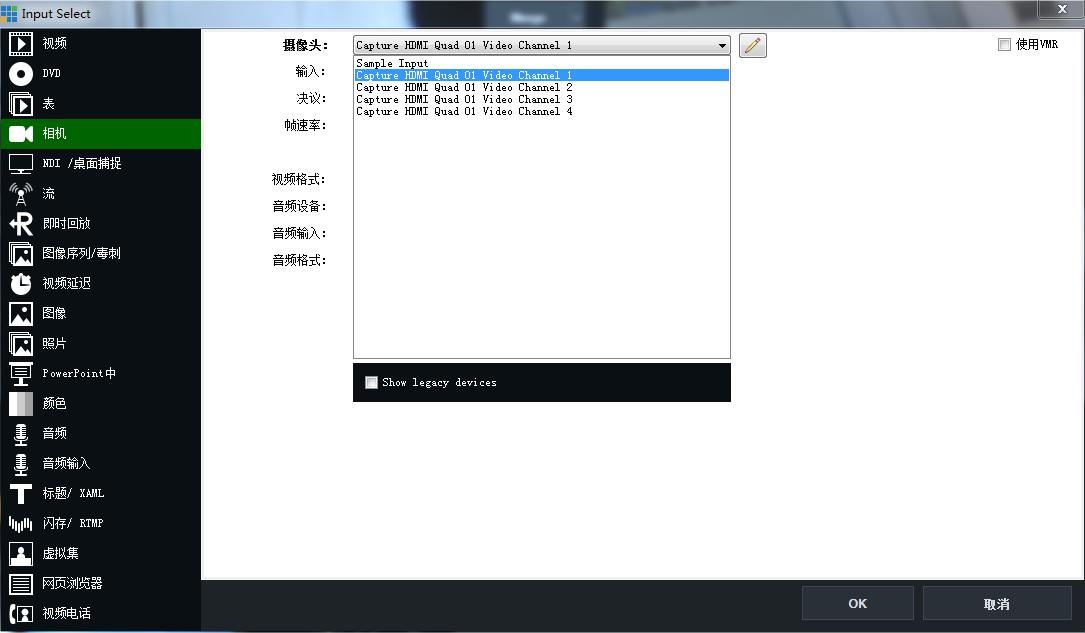Image resolution: width=1085 pixels, height=633 pixels.
Task: Select the Stream antenna icon
Action: [21, 194]
